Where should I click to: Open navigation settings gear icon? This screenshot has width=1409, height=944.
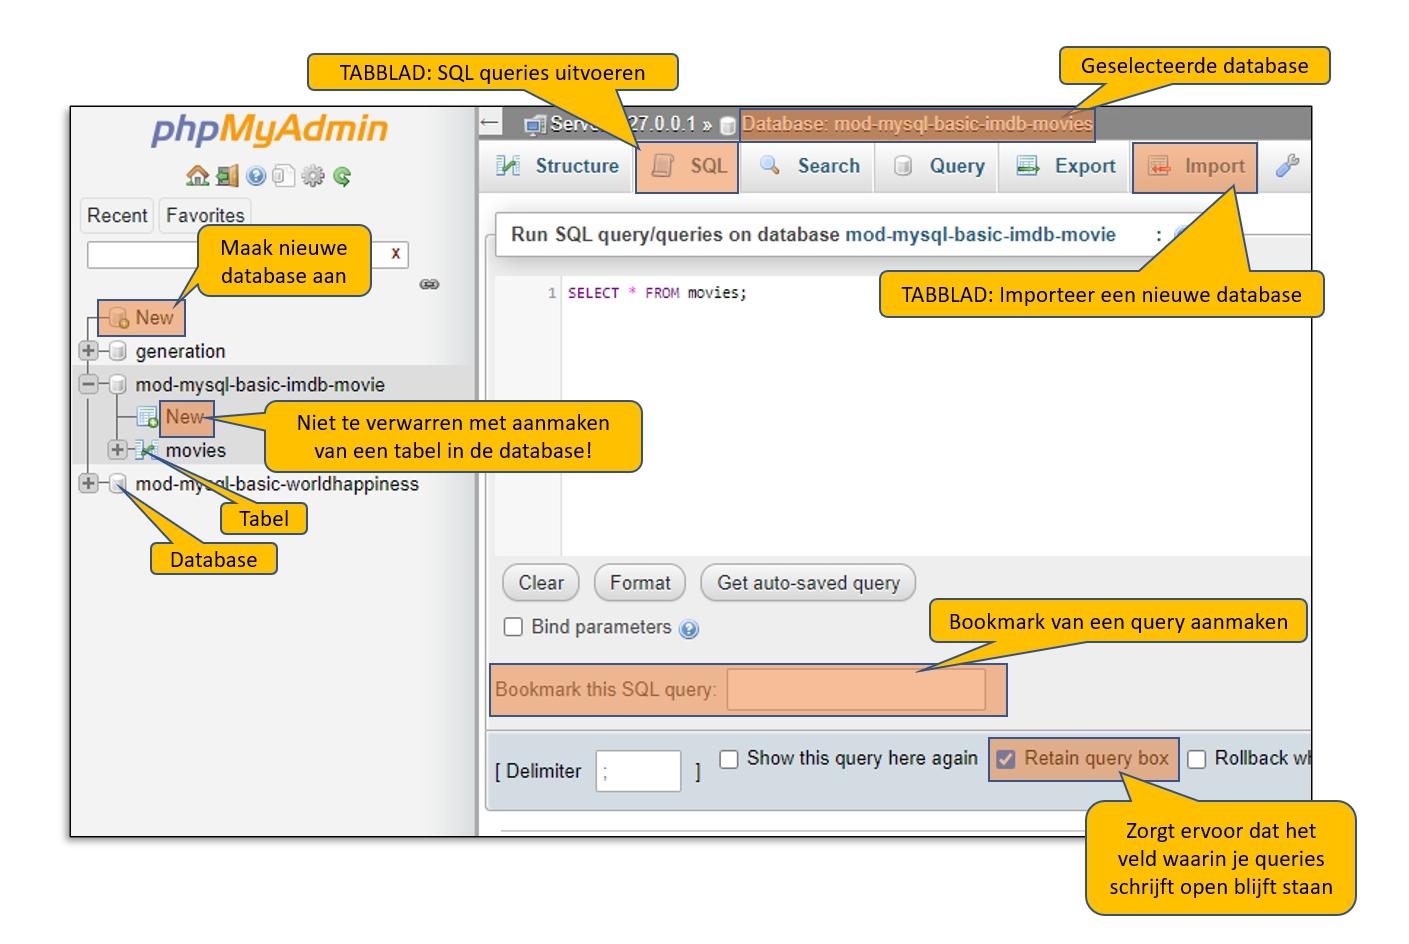click(313, 177)
